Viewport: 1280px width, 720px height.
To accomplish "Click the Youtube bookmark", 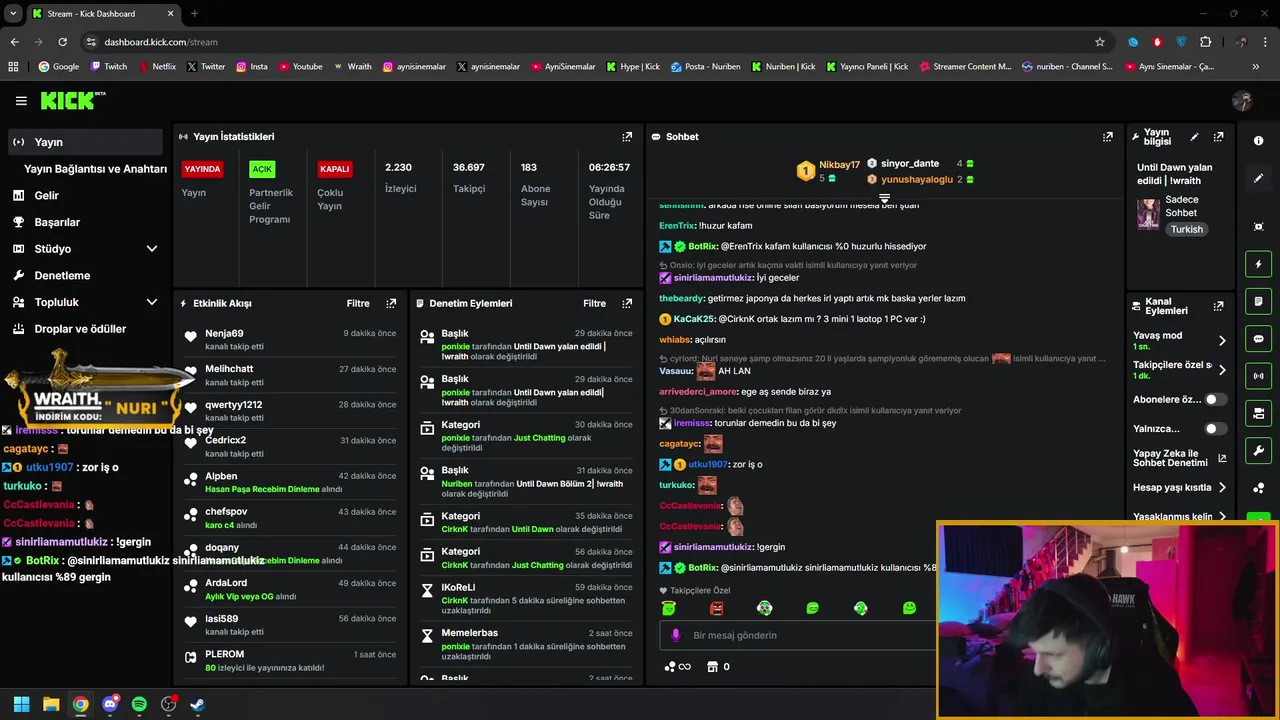I will [x=301, y=67].
